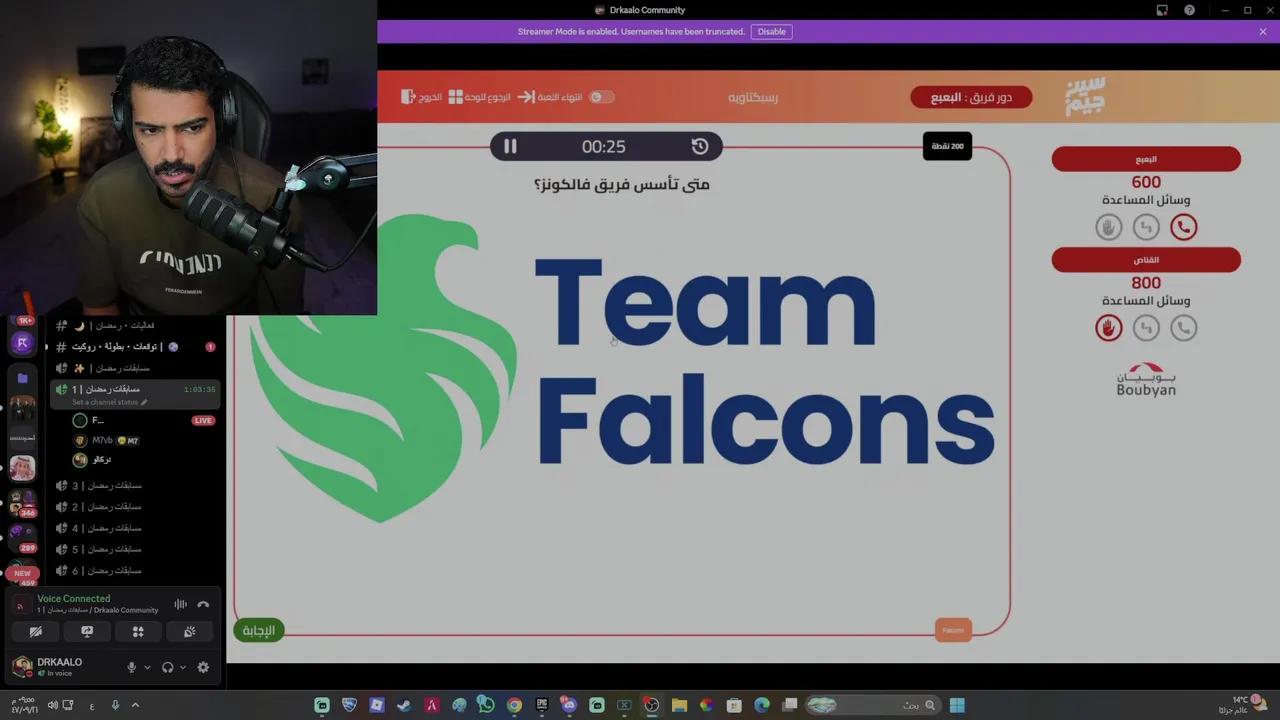The image size is (1280, 720).
Task: Use hand lifeline for البعبع team
Action: pos(1108,227)
